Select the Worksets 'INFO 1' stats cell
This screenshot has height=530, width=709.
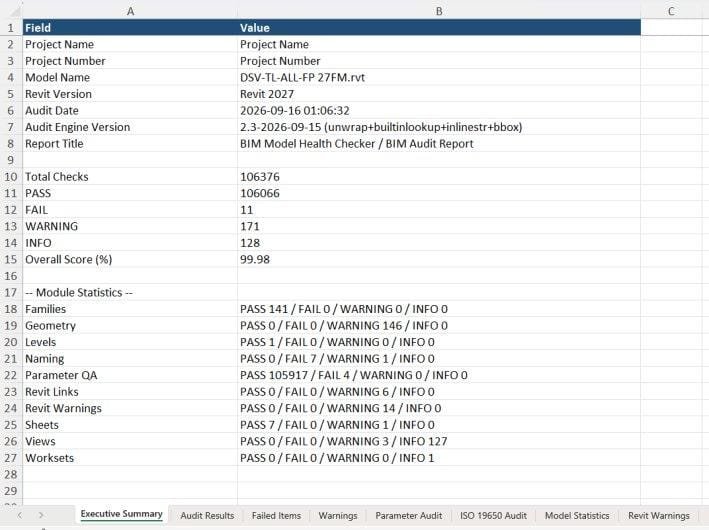439,458
